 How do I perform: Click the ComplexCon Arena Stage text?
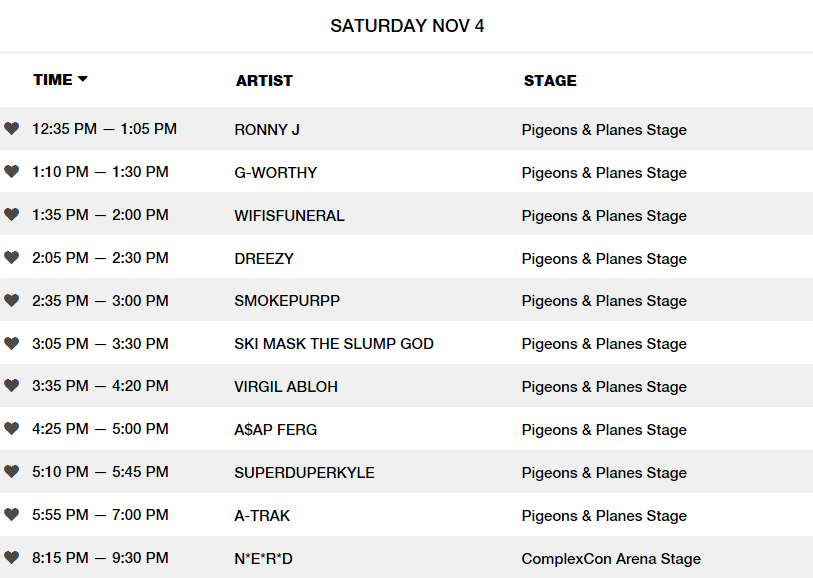point(611,559)
